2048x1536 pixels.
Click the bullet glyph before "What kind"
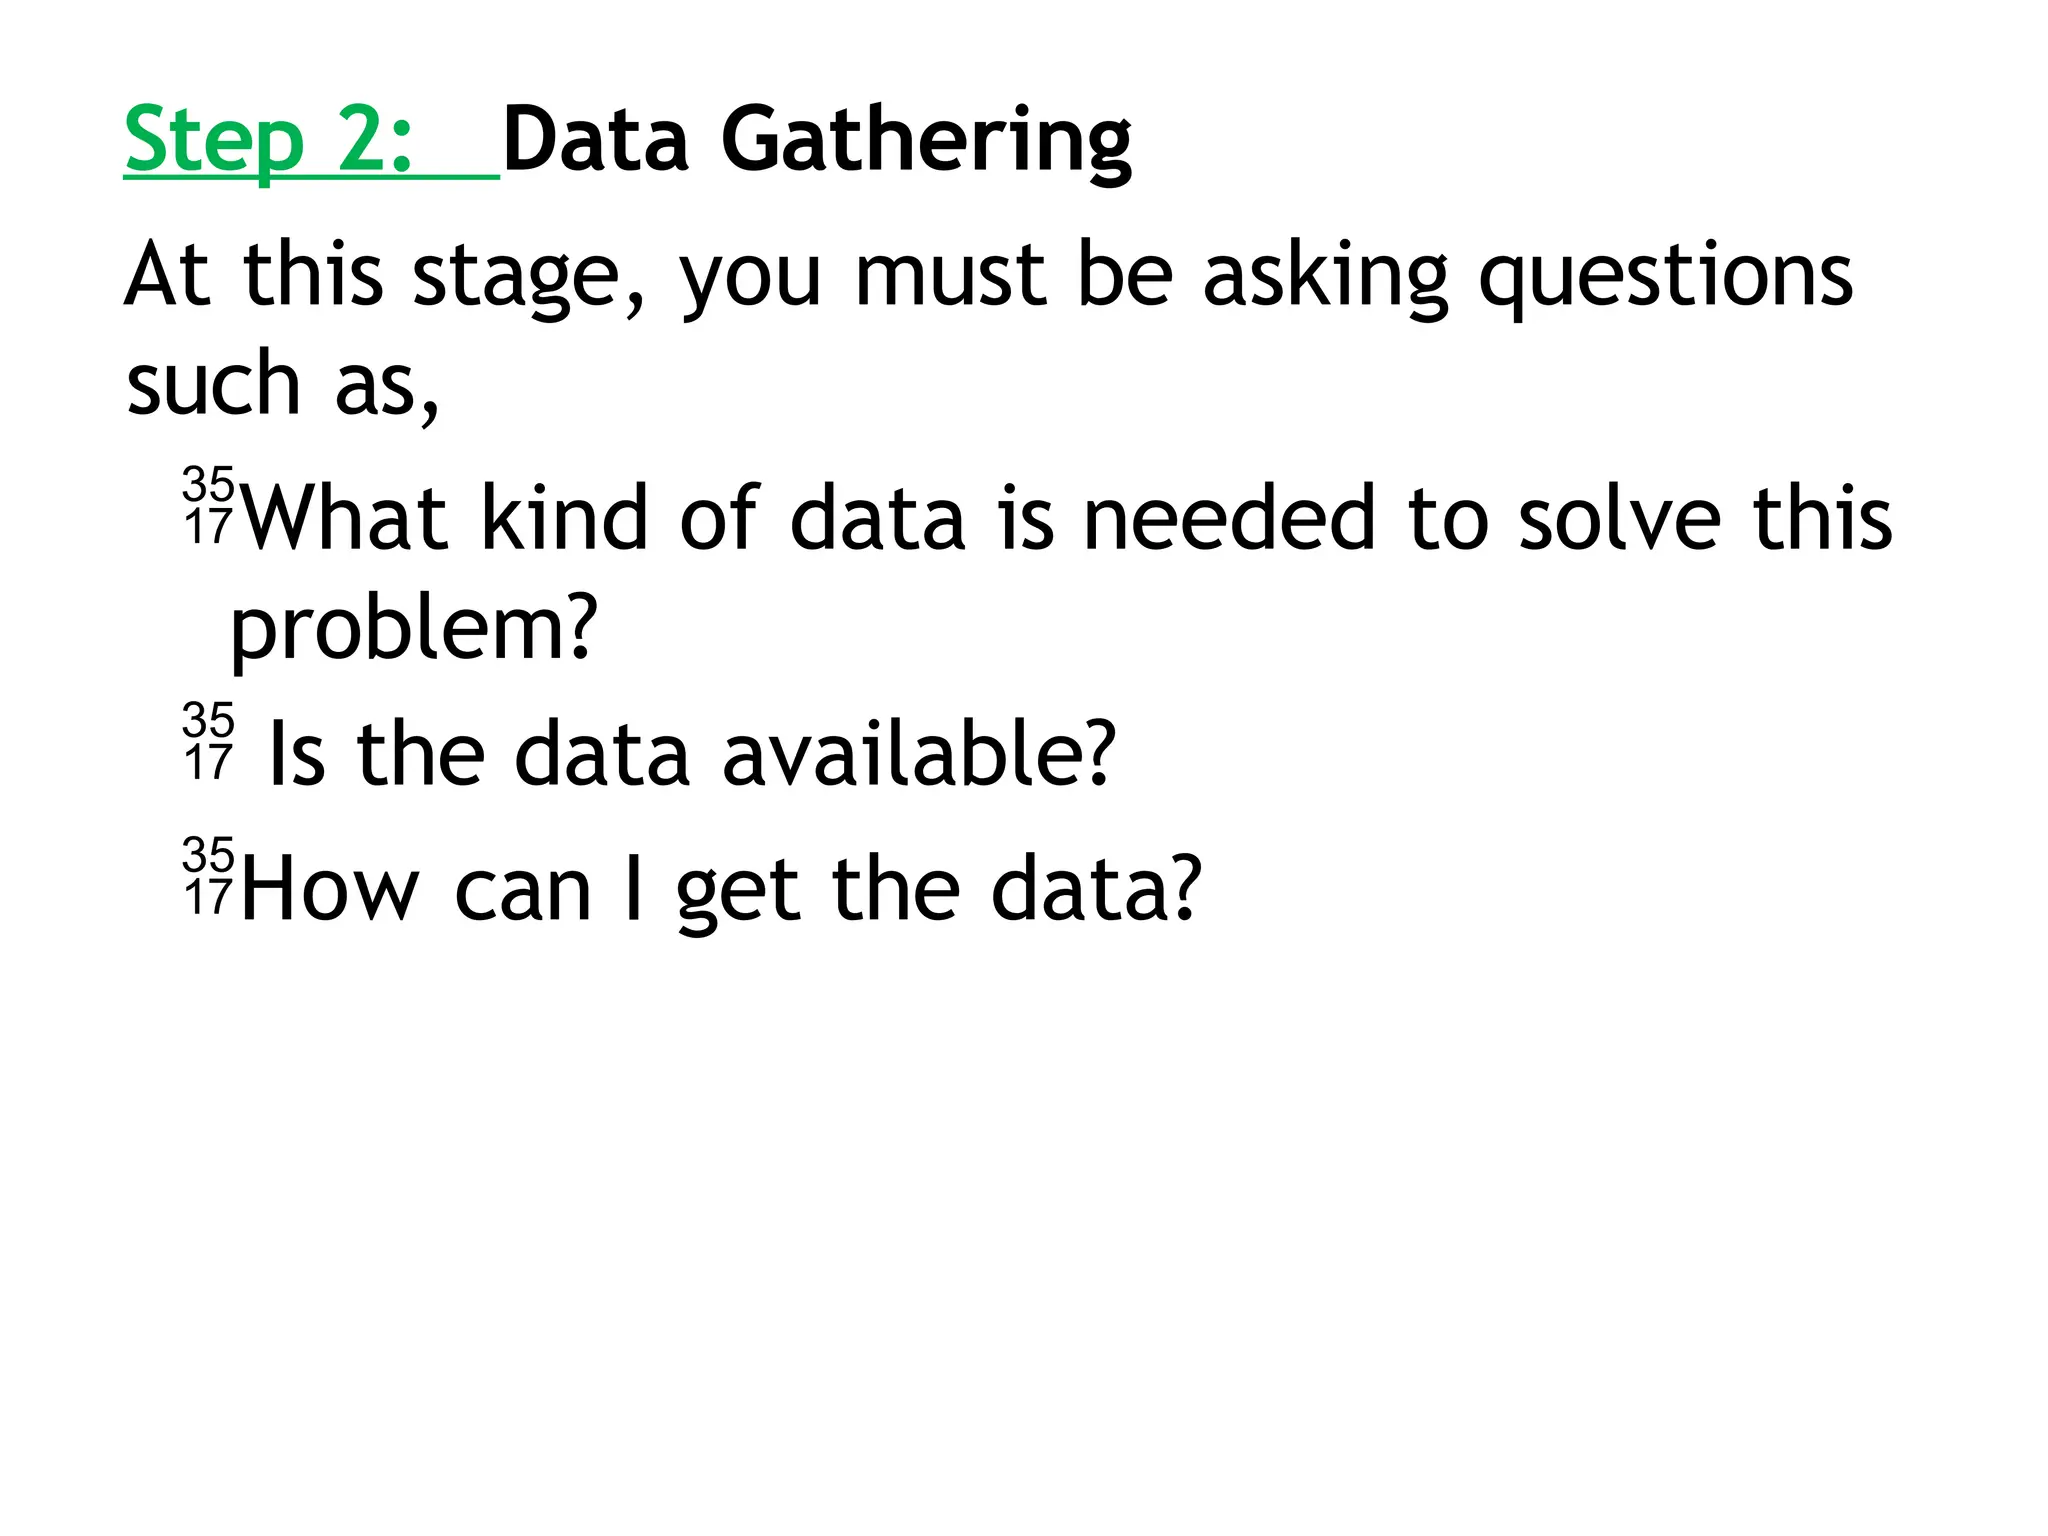click(x=209, y=506)
